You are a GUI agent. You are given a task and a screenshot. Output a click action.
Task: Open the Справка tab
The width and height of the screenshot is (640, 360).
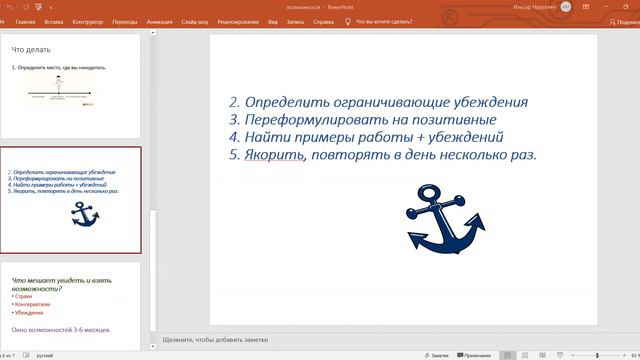coord(324,22)
